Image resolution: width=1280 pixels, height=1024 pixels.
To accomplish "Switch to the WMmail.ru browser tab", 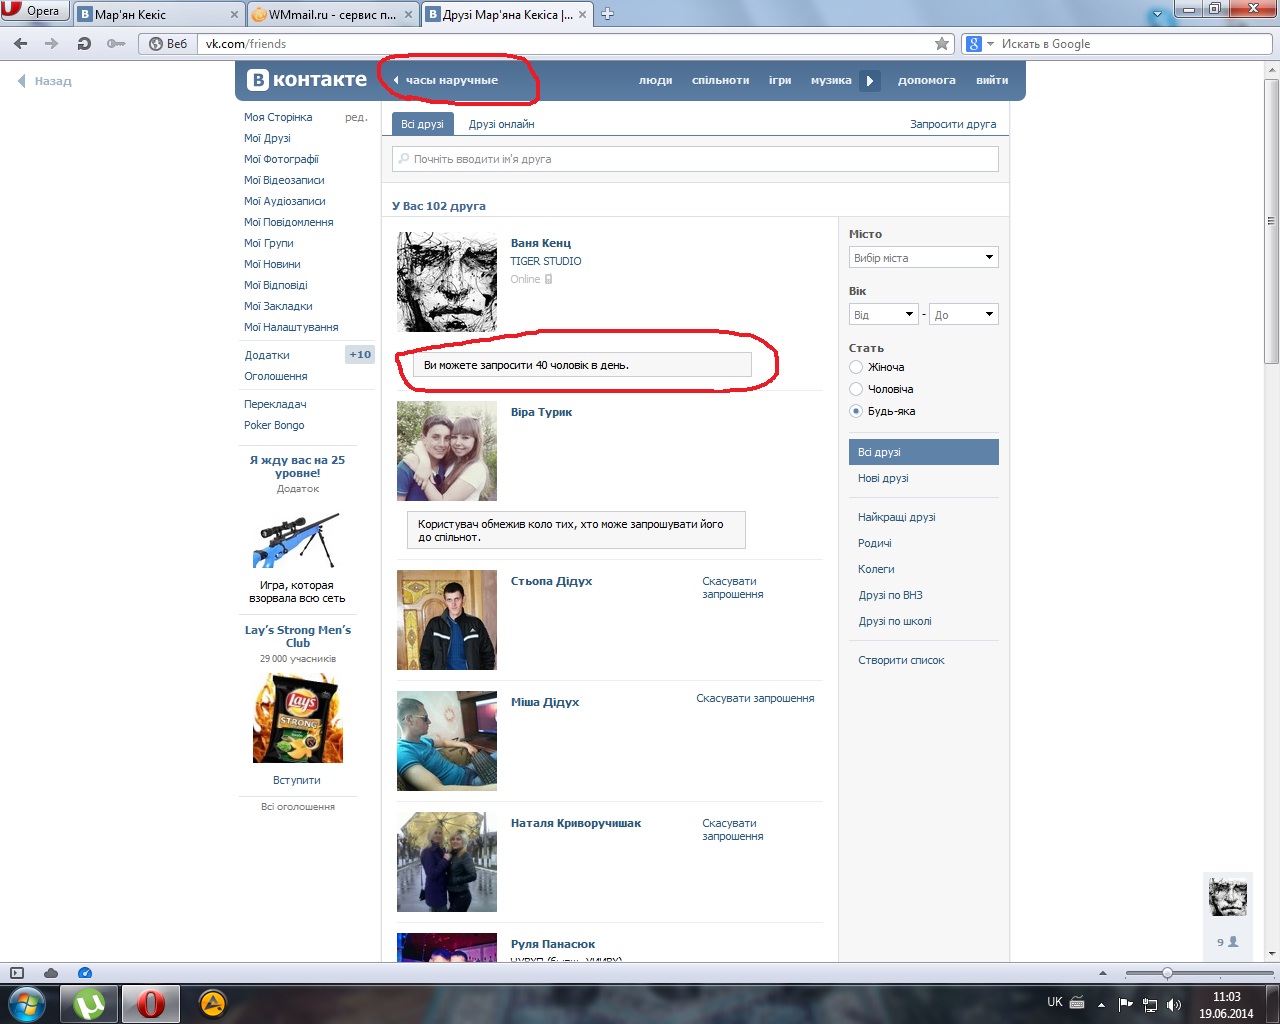I will click(x=333, y=14).
